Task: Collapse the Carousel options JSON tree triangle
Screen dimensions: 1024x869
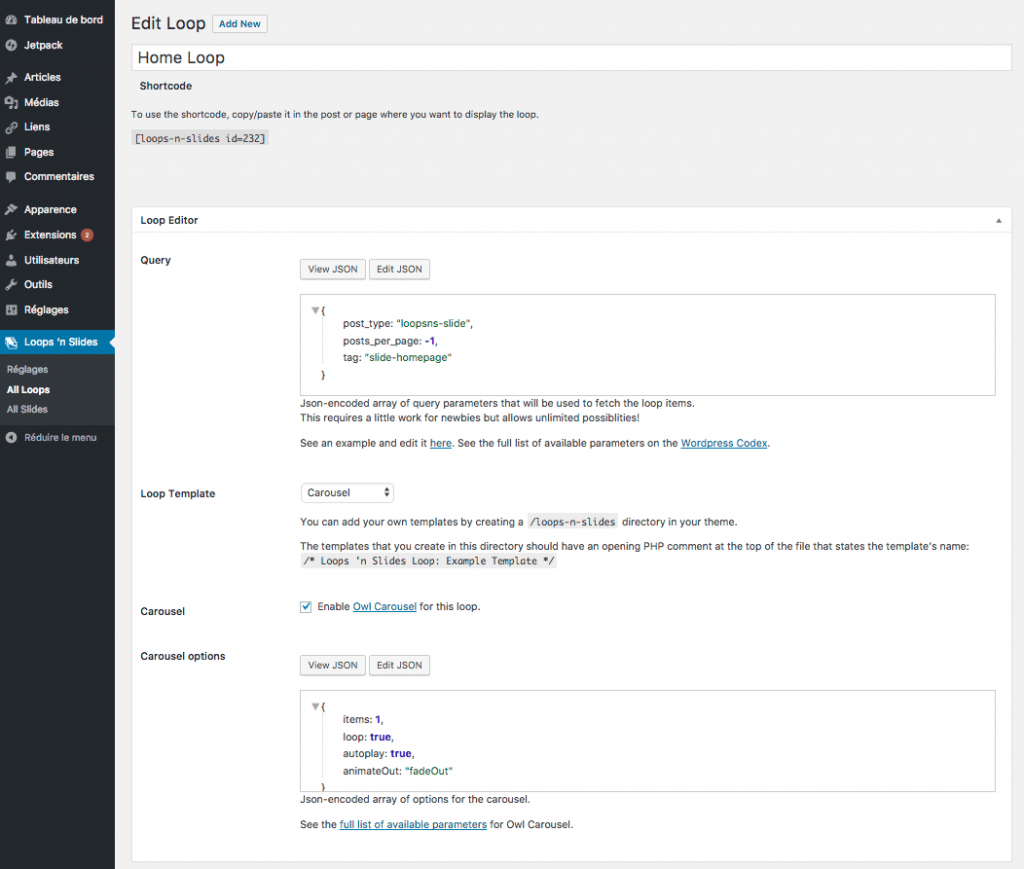Action: point(315,707)
